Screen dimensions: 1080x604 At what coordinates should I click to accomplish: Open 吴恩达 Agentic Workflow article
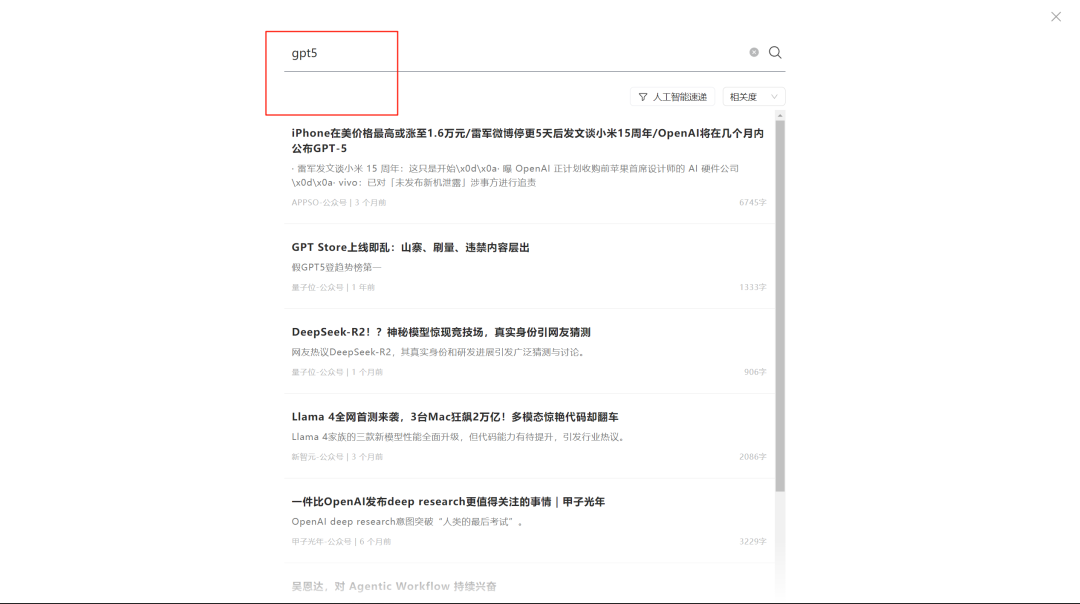point(394,586)
